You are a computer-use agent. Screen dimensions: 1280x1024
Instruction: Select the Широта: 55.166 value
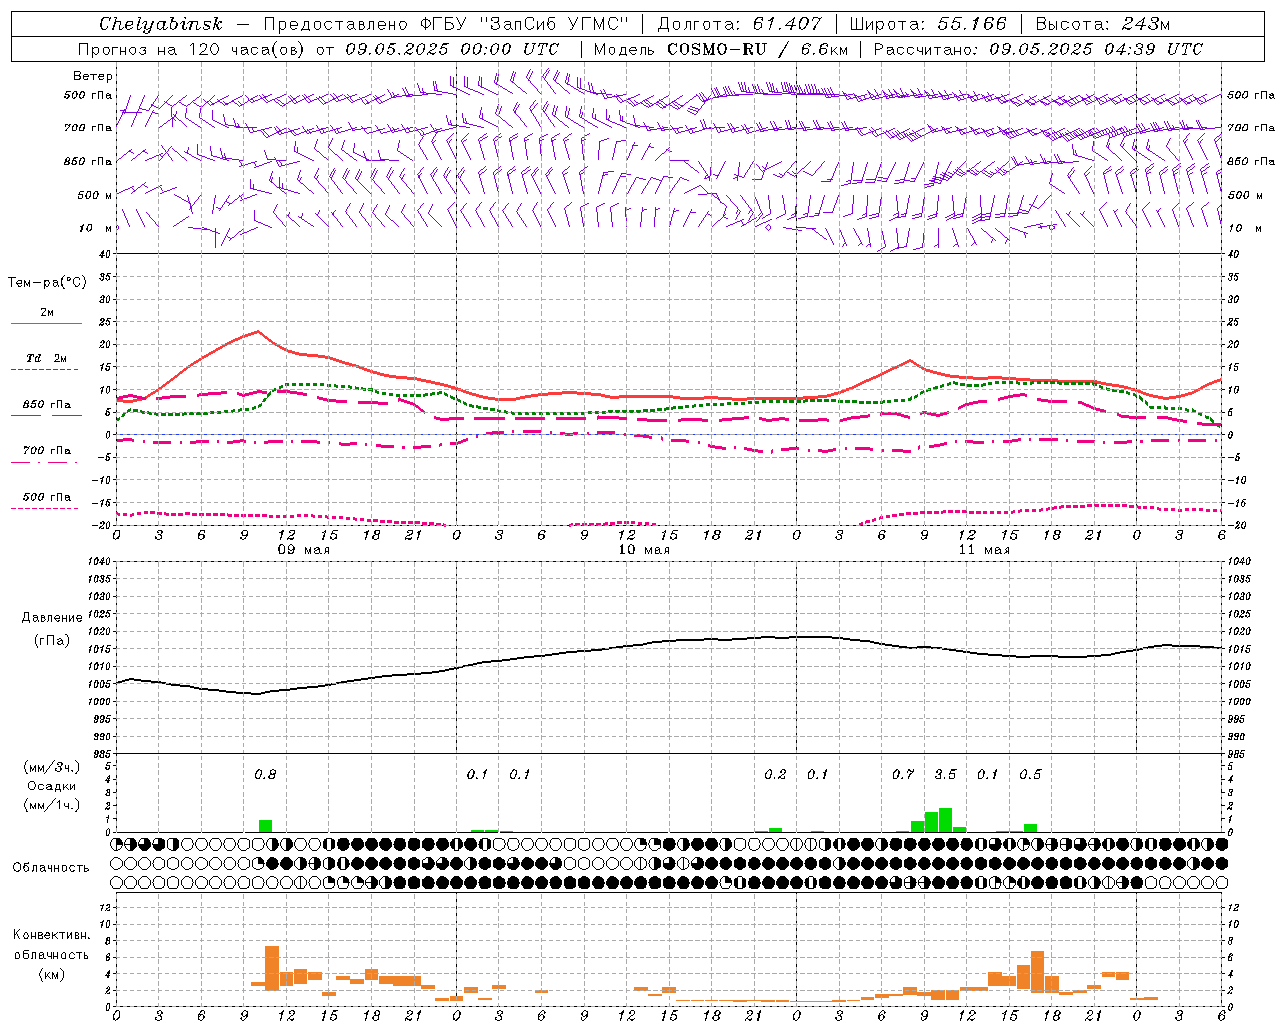(x=928, y=24)
